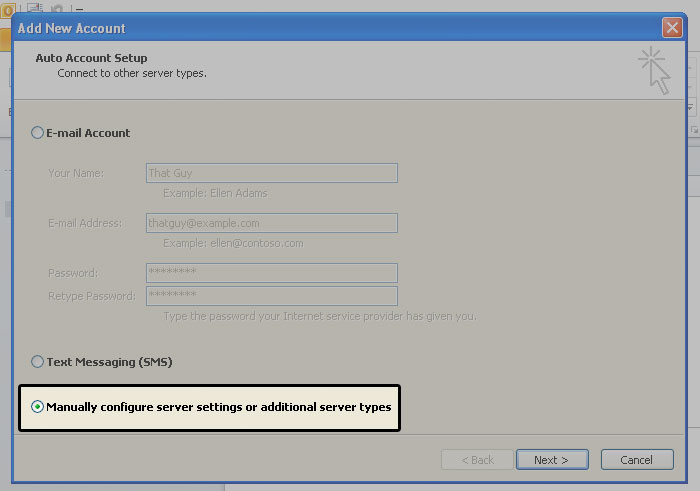Click the 'Example: Ellen Adams' hint text

click(215, 193)
